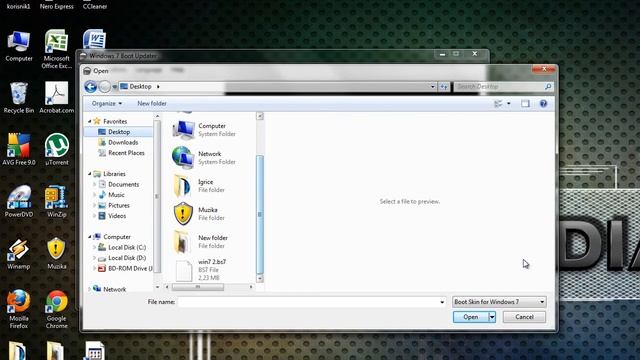The image size is (640, 360).
Task: Click the file list vertical scrollbar thumb
Action: [260, 214]
